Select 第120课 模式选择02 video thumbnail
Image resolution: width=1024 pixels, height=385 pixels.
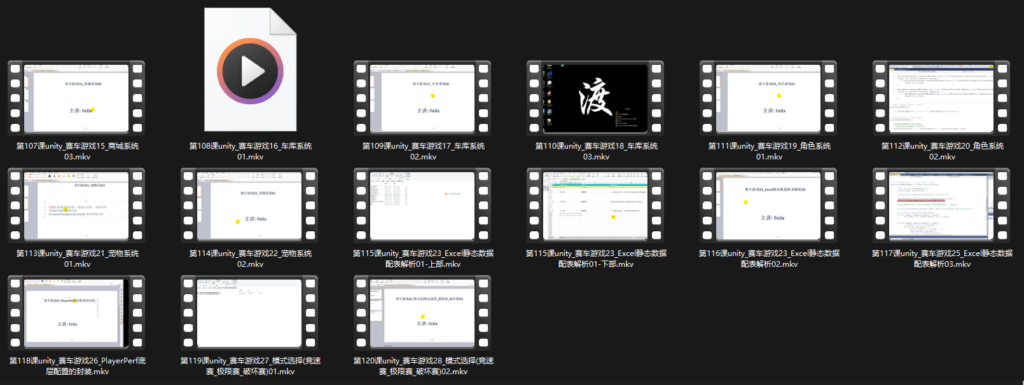coord(423,313)
